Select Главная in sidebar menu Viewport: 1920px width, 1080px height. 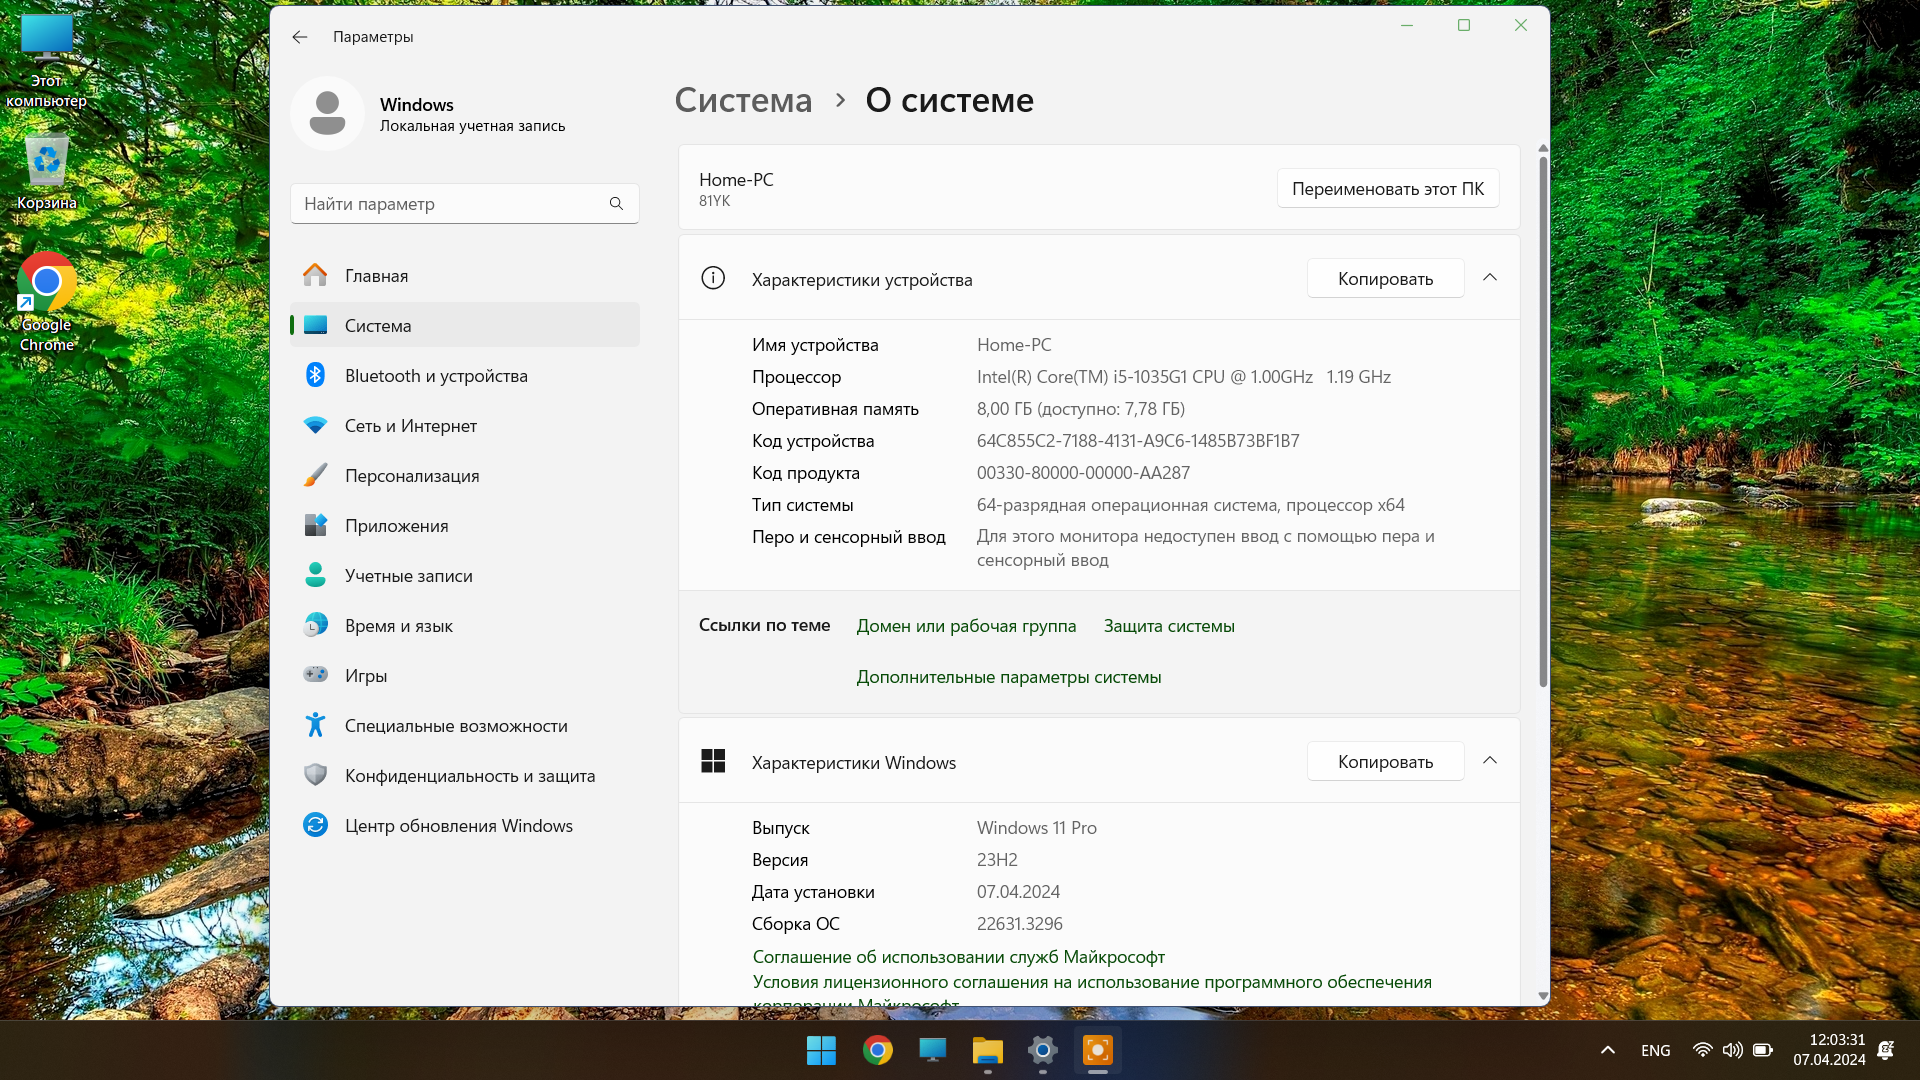(x=376, y=276)
